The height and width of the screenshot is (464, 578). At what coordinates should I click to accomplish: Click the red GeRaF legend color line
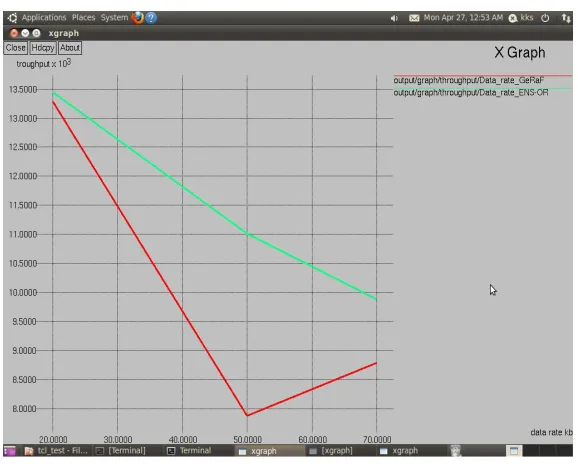(483, 75)
